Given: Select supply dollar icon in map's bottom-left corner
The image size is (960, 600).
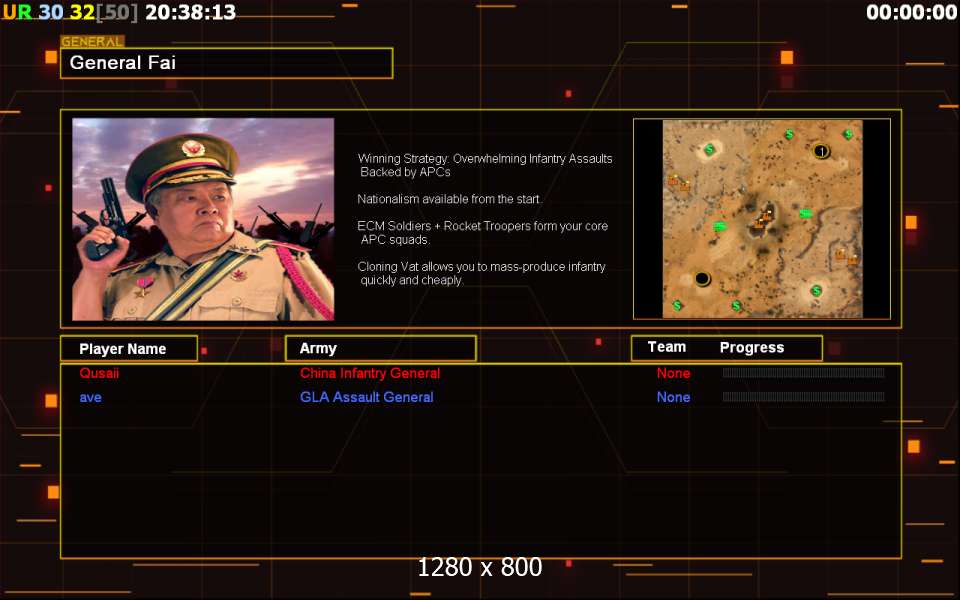Looking at the screenshot, I should pos(677,305).
